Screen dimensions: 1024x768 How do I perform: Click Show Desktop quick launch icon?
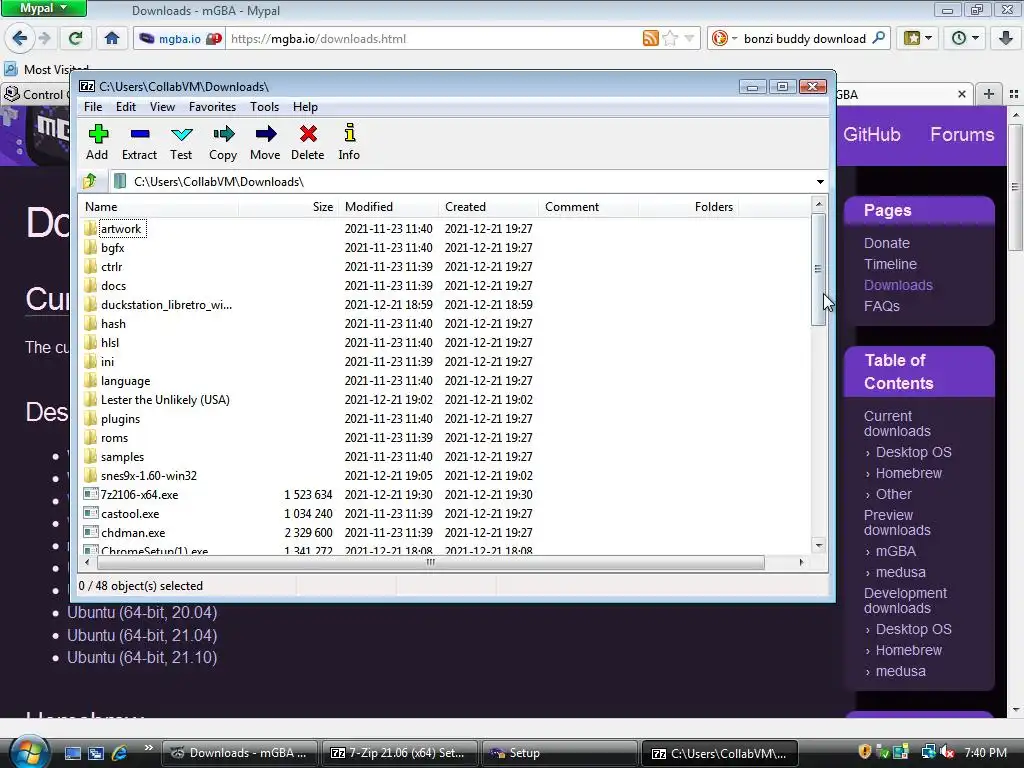coord(72,753)
